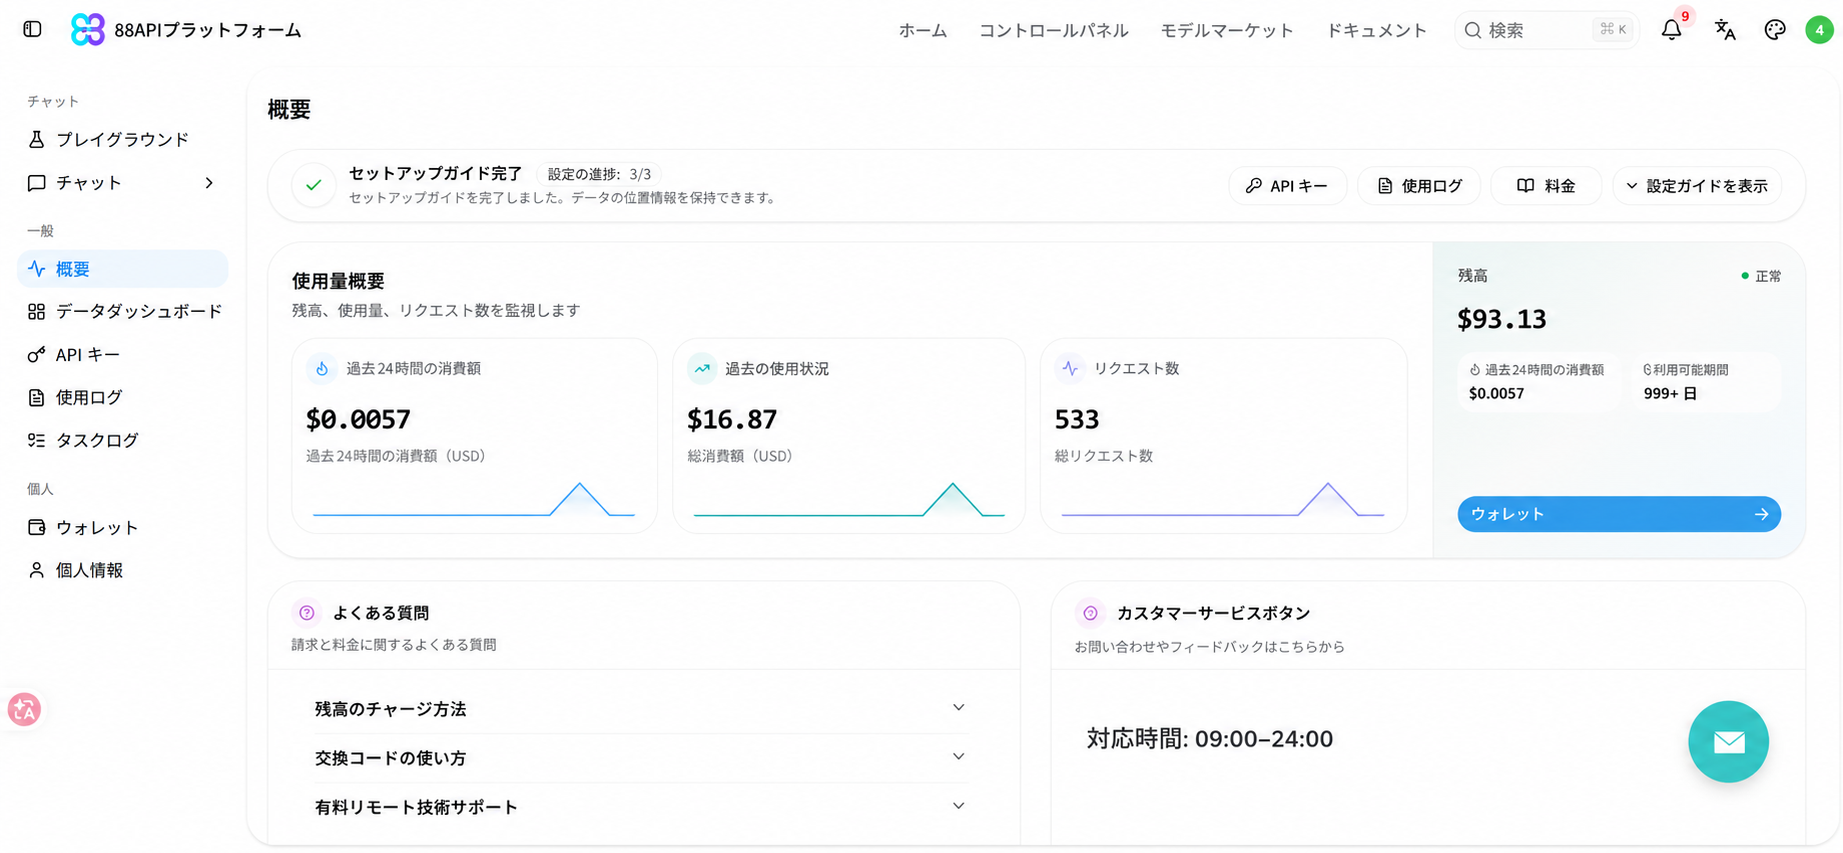Click the pulse icon on request count card

[x=1070, y=369]
